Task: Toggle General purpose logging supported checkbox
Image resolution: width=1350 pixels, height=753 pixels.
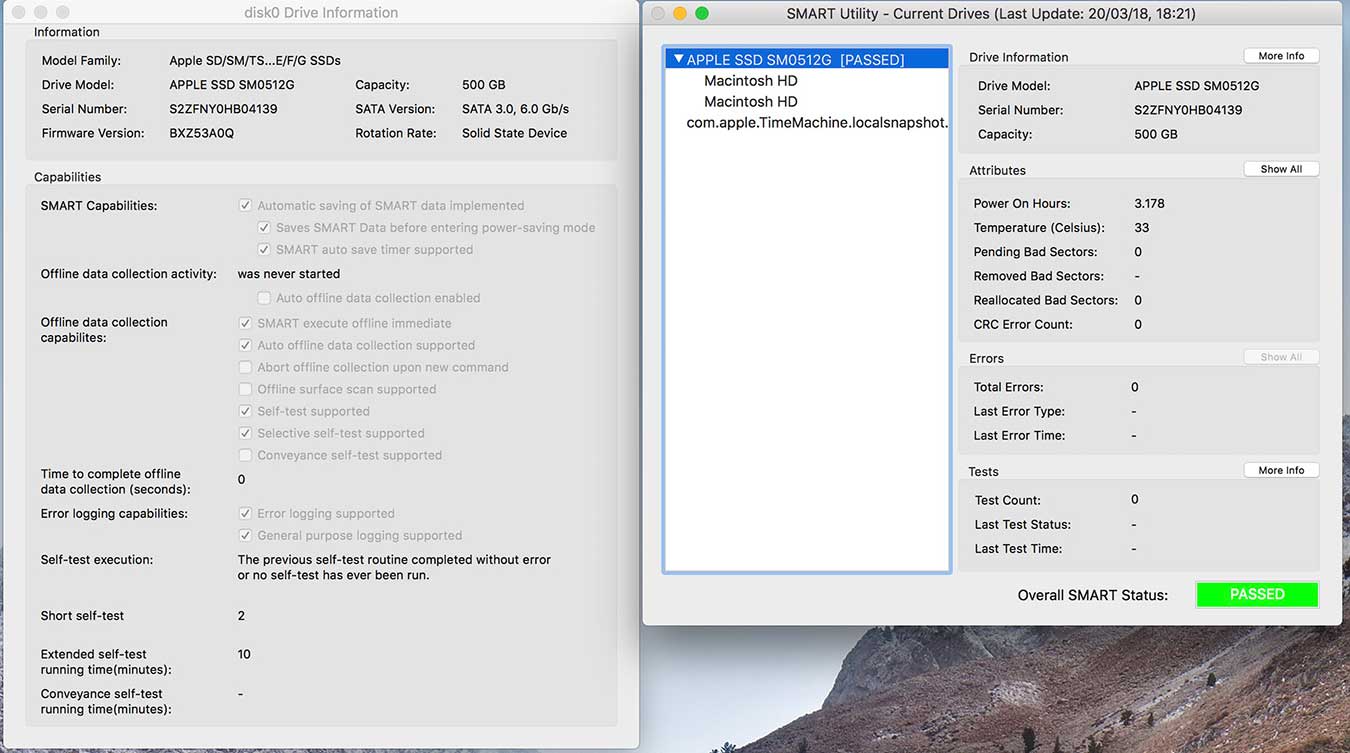Action: [x=245, y=535]
